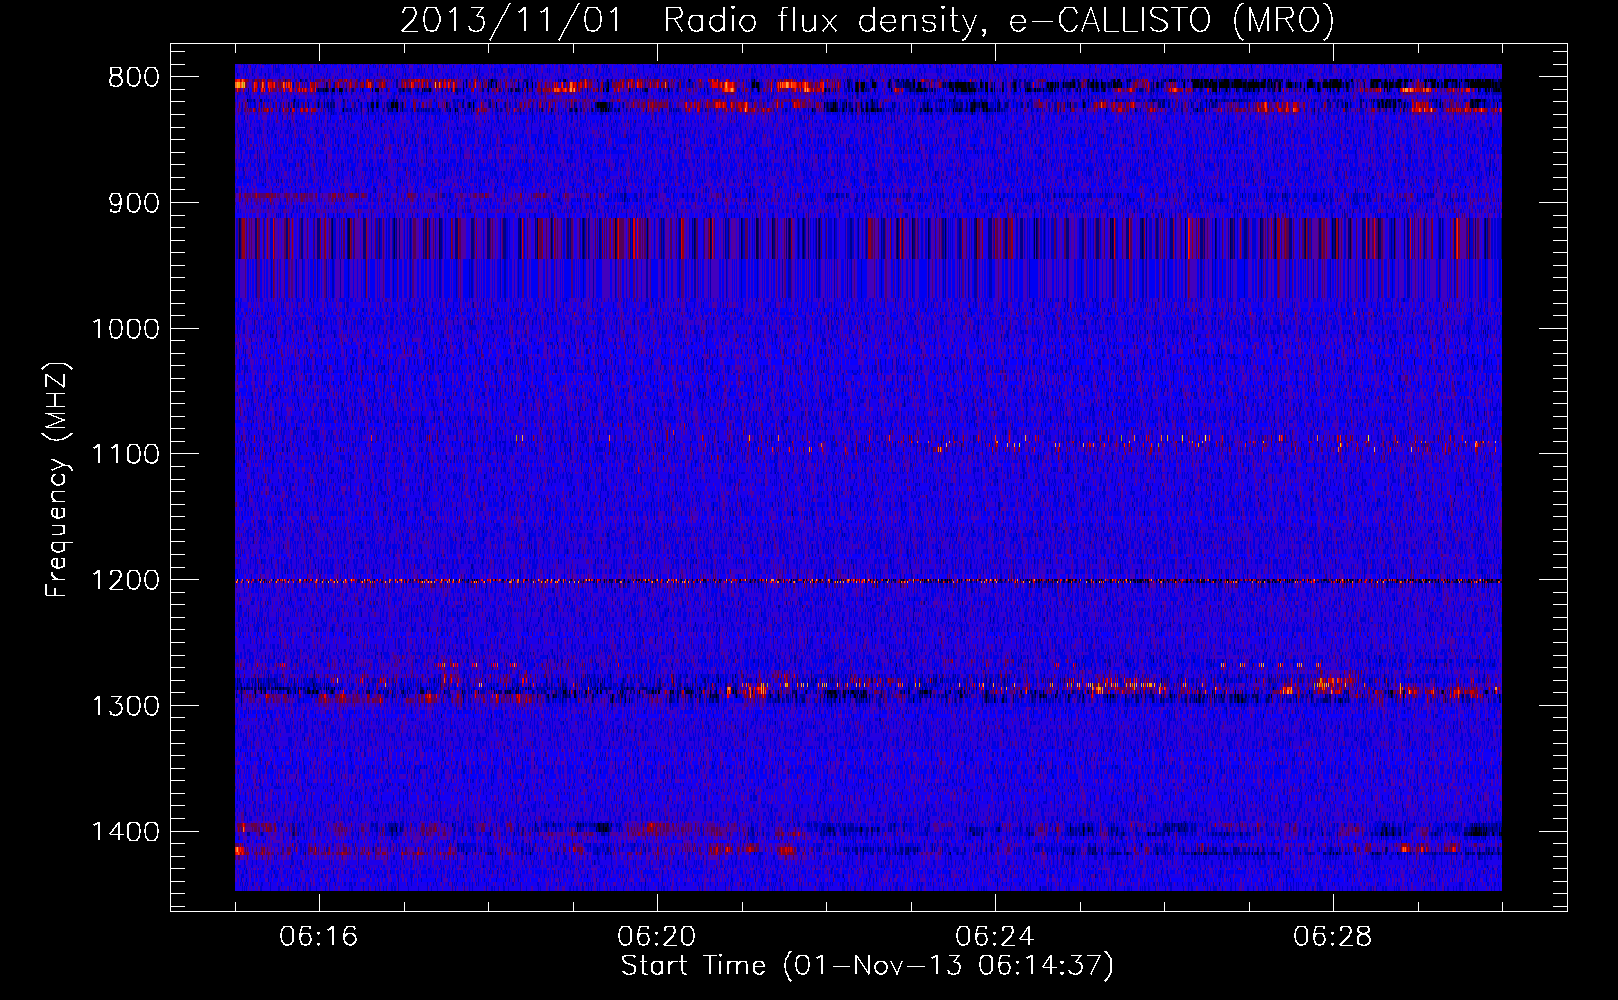Click the 1200 frequency tick label

(126, 581)
